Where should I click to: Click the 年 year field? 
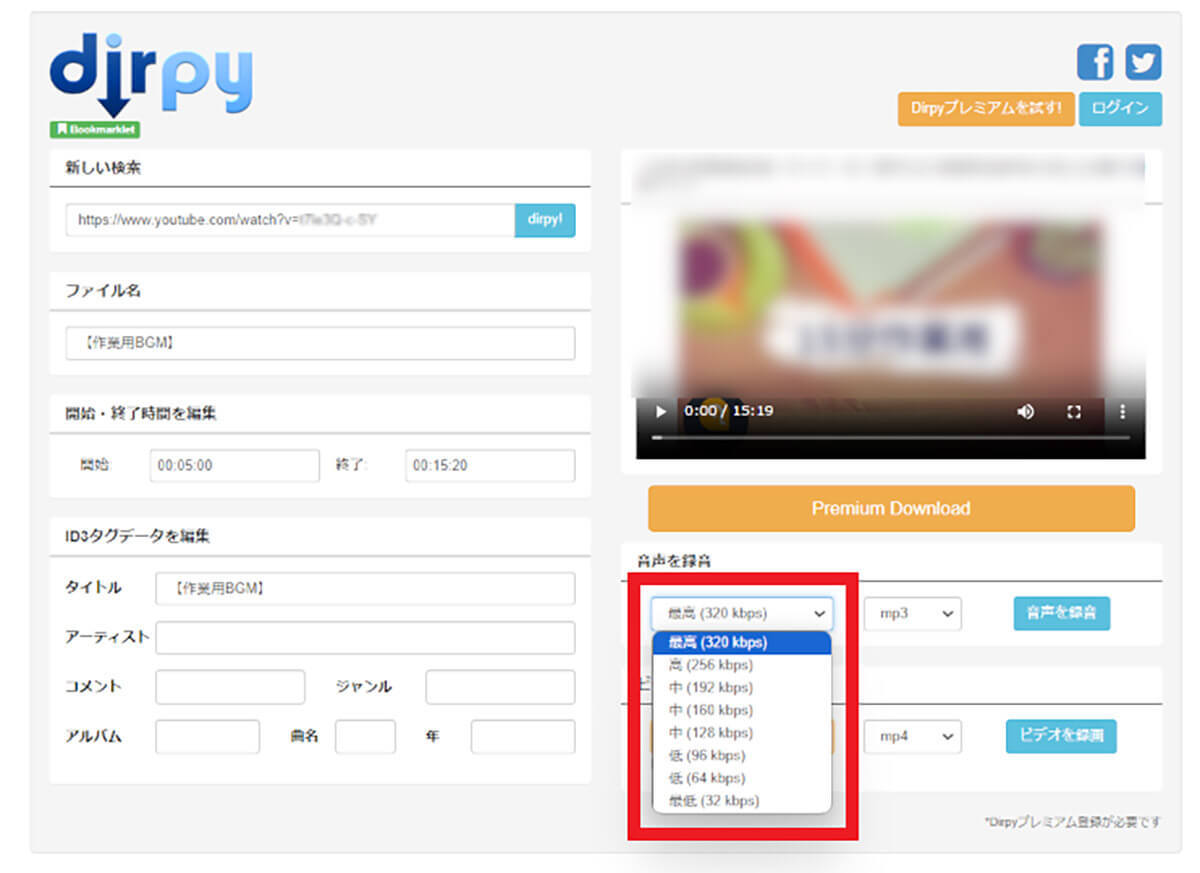coord(523,737)
